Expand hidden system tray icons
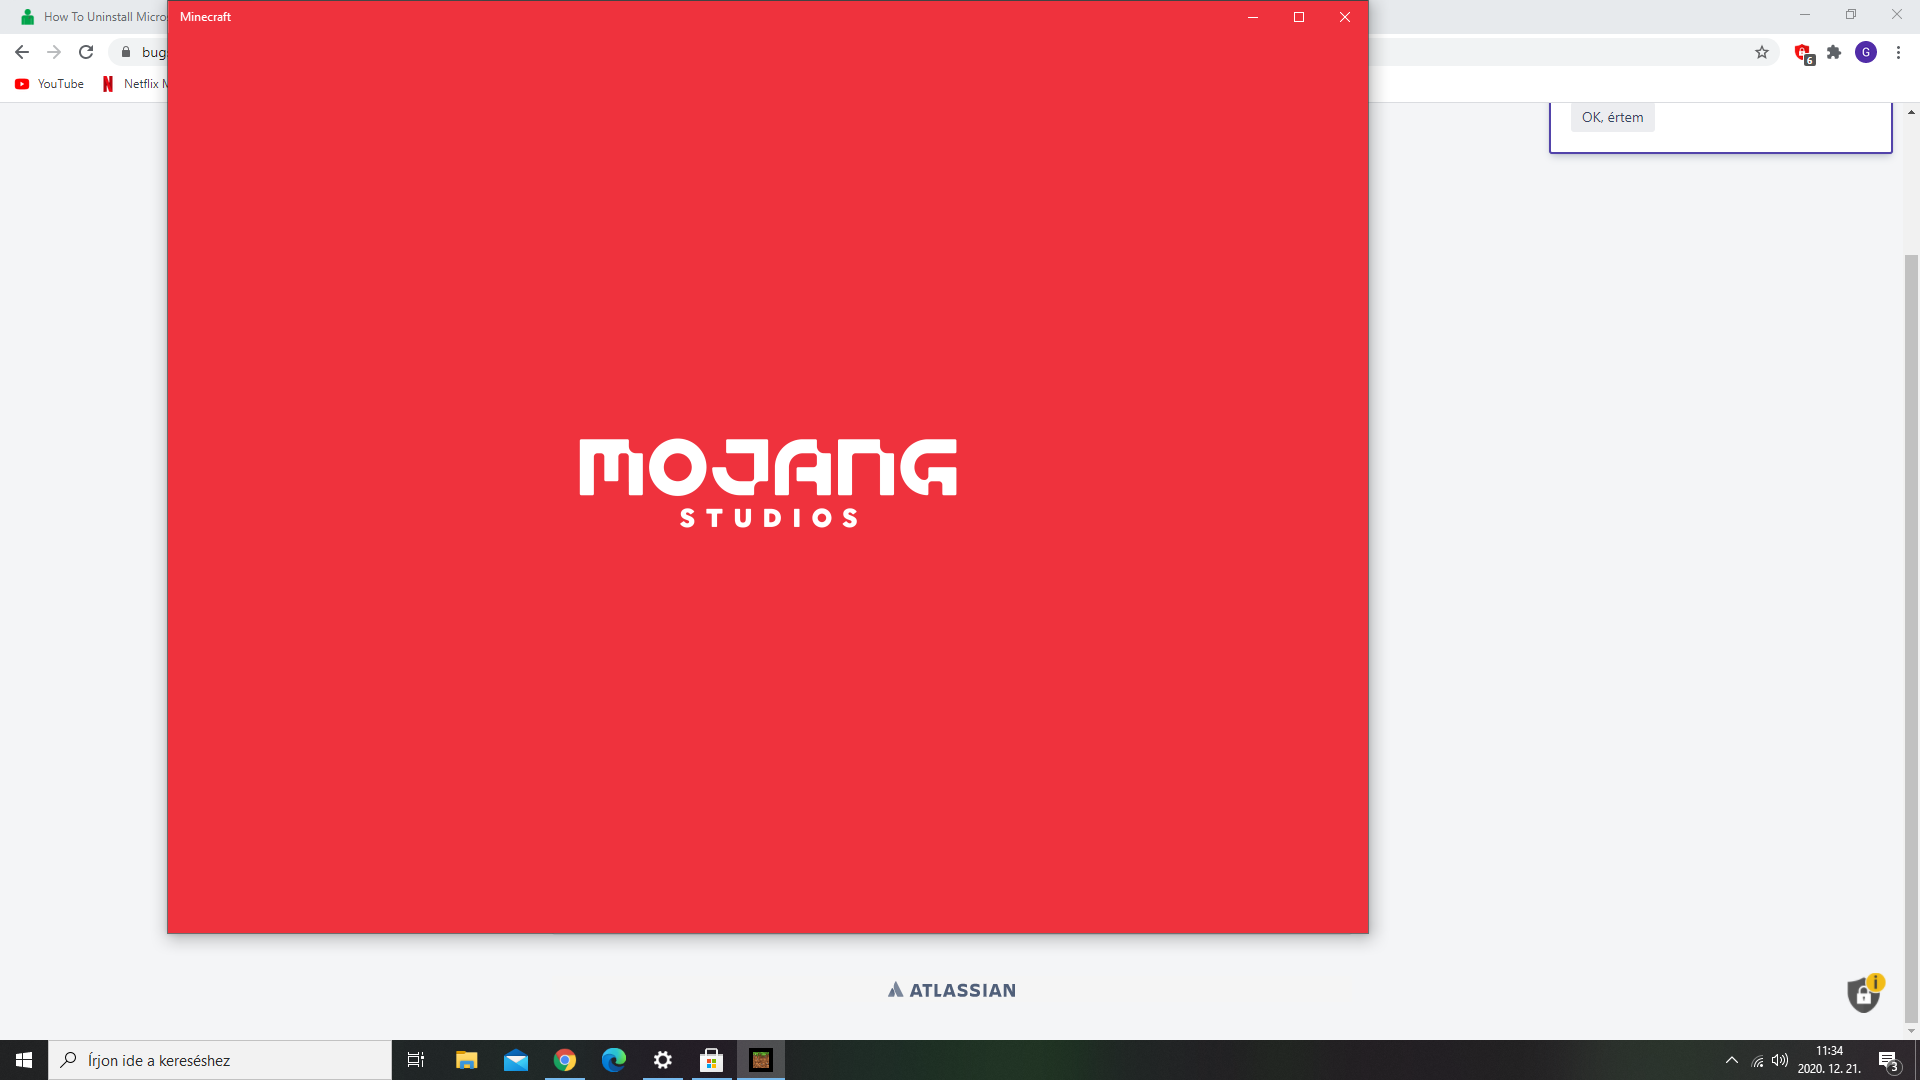1920x1080 pixels. click(x=1732, y=1060)
